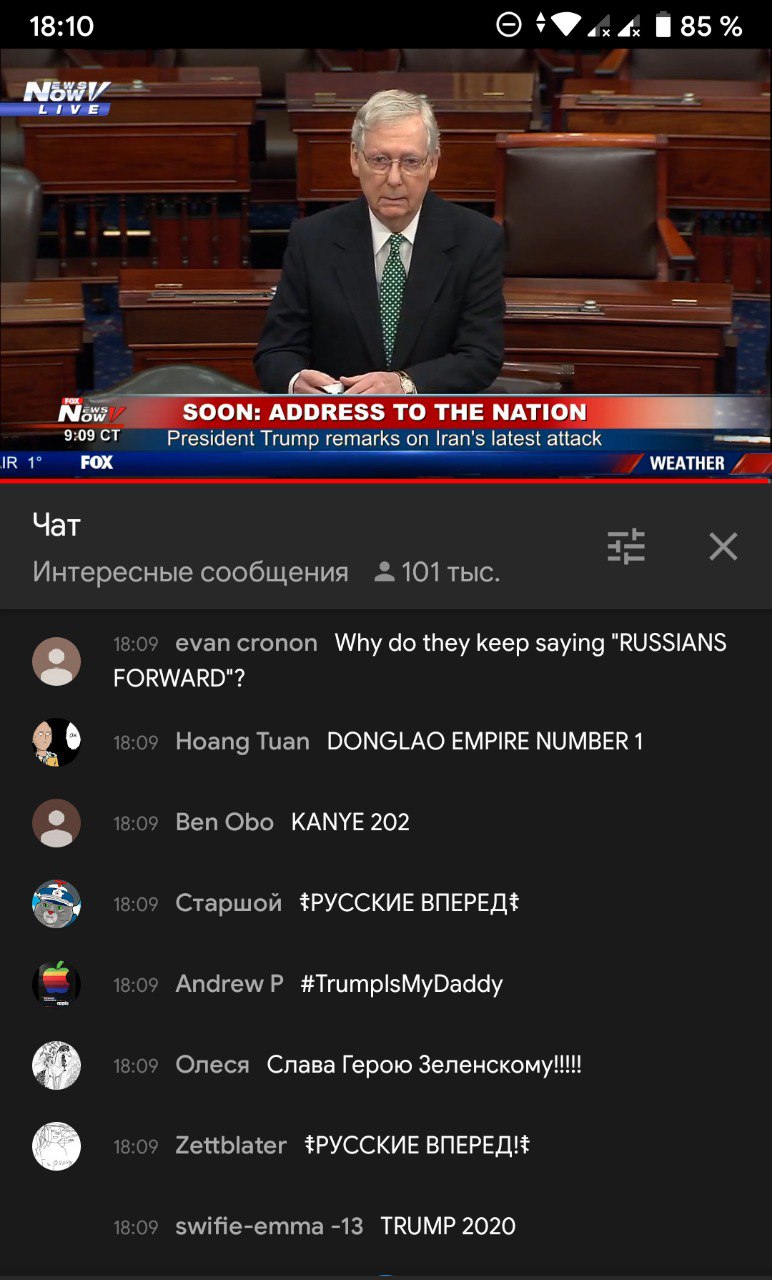Tap evan cronon's avatar

click(57, 661)
